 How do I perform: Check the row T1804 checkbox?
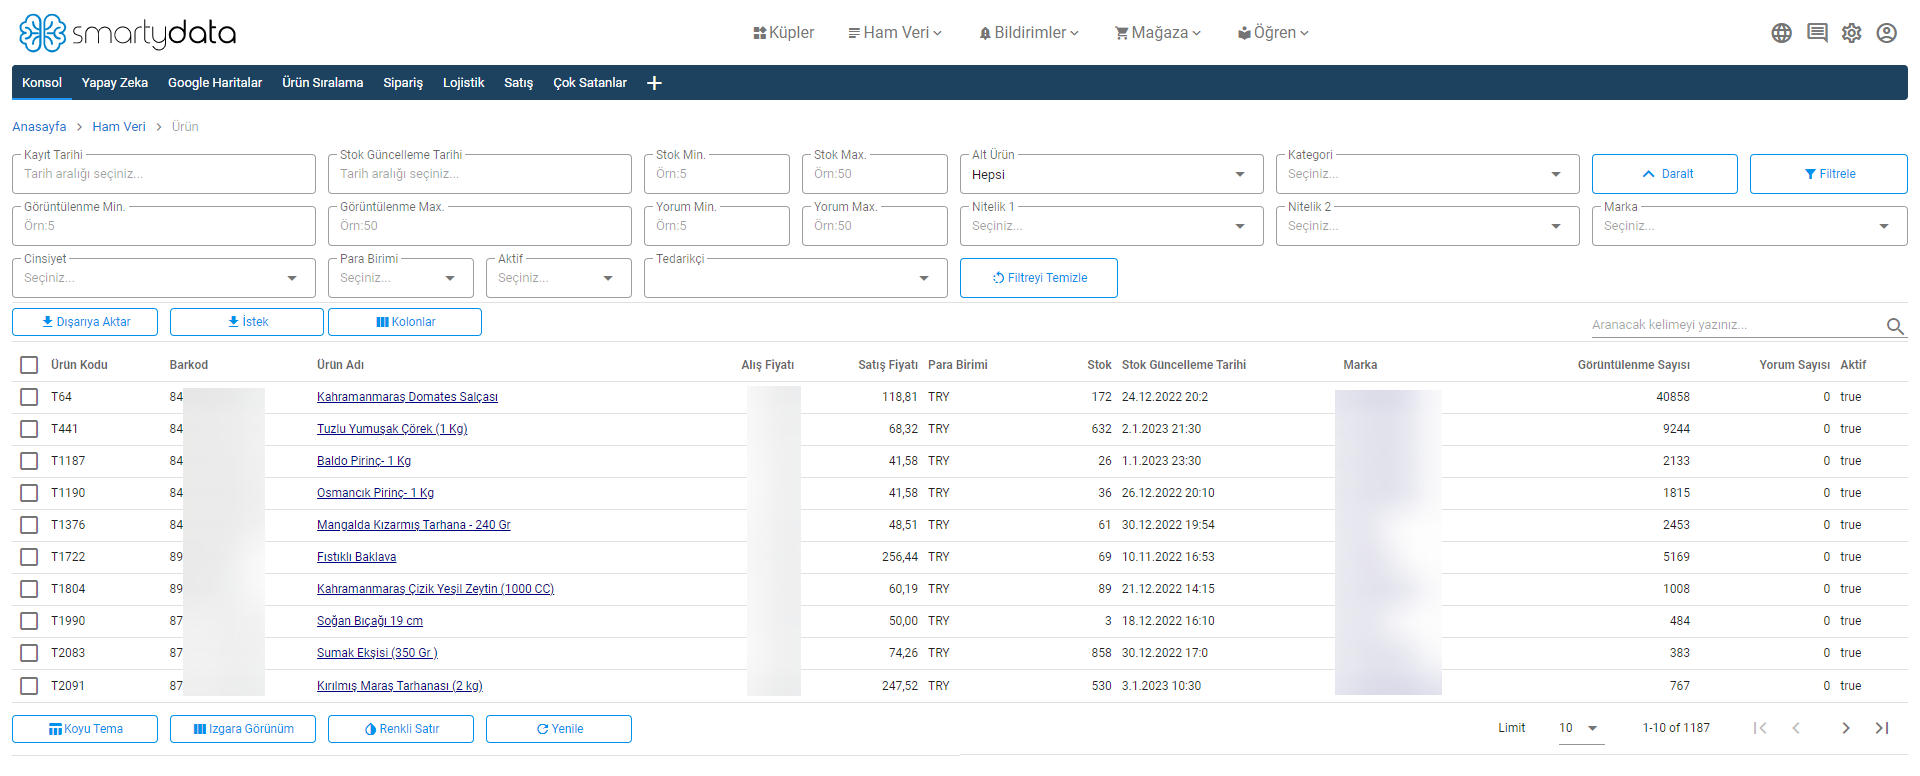point(29,589)
